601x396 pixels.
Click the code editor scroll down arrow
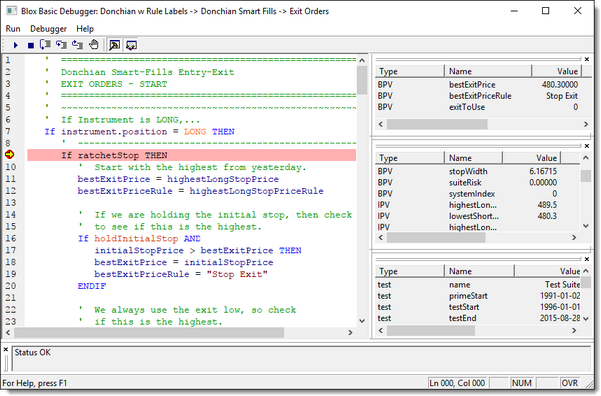[362, 321]
